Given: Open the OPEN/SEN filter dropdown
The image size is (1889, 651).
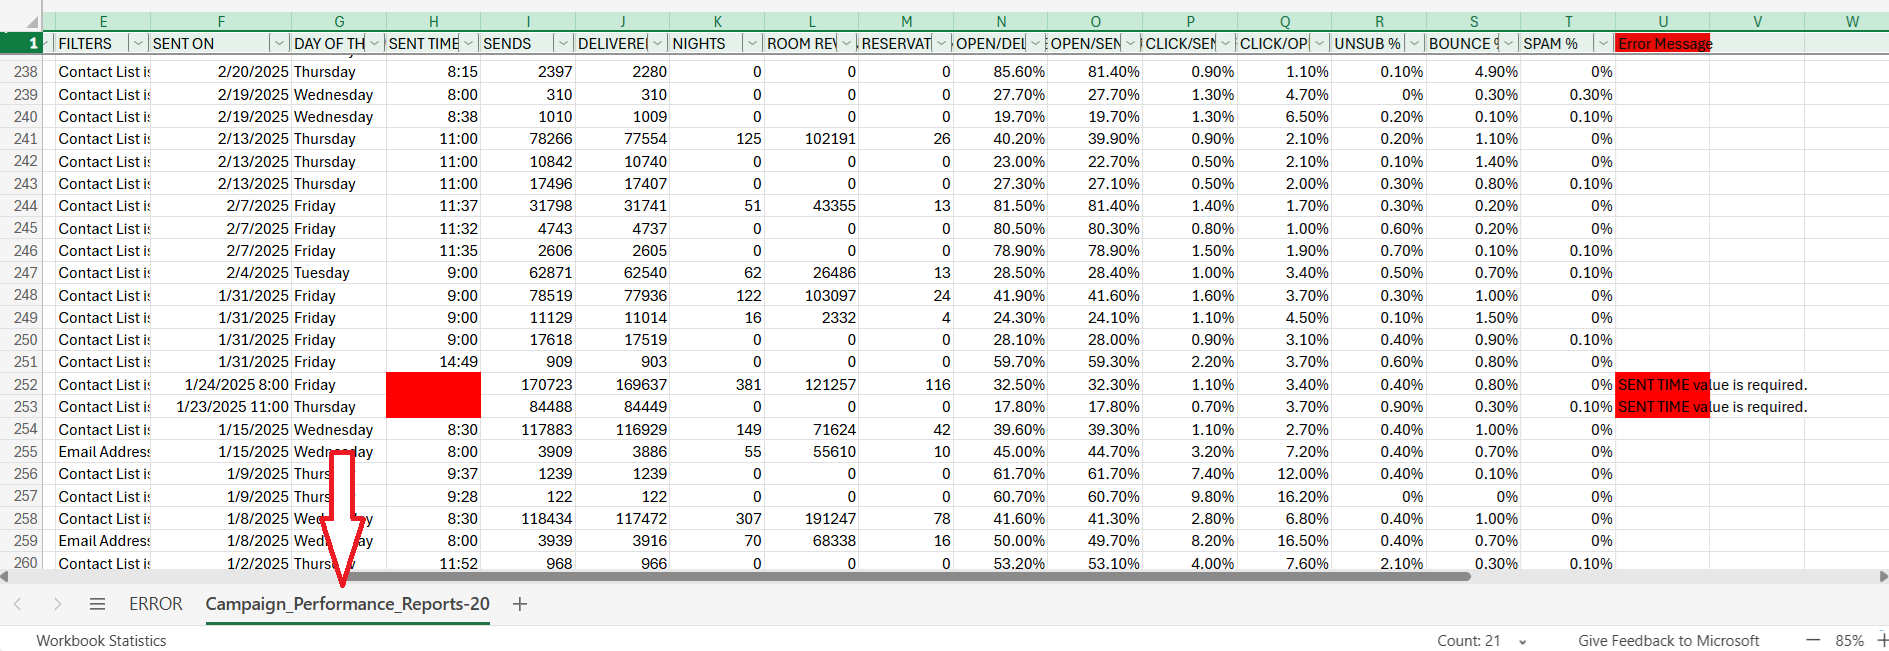Looking at the screenshot, I should tap(1131, 43).
